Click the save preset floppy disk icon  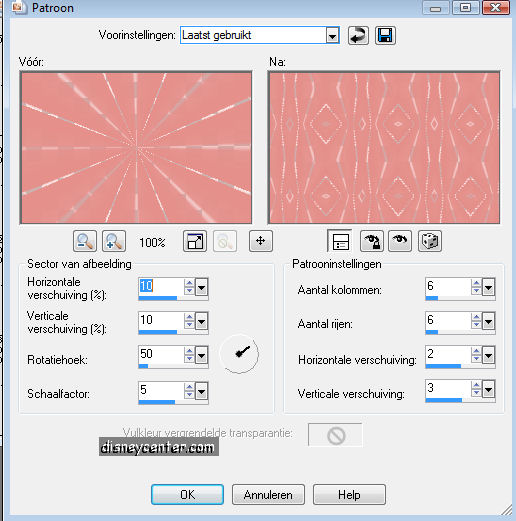click(385, 35)
